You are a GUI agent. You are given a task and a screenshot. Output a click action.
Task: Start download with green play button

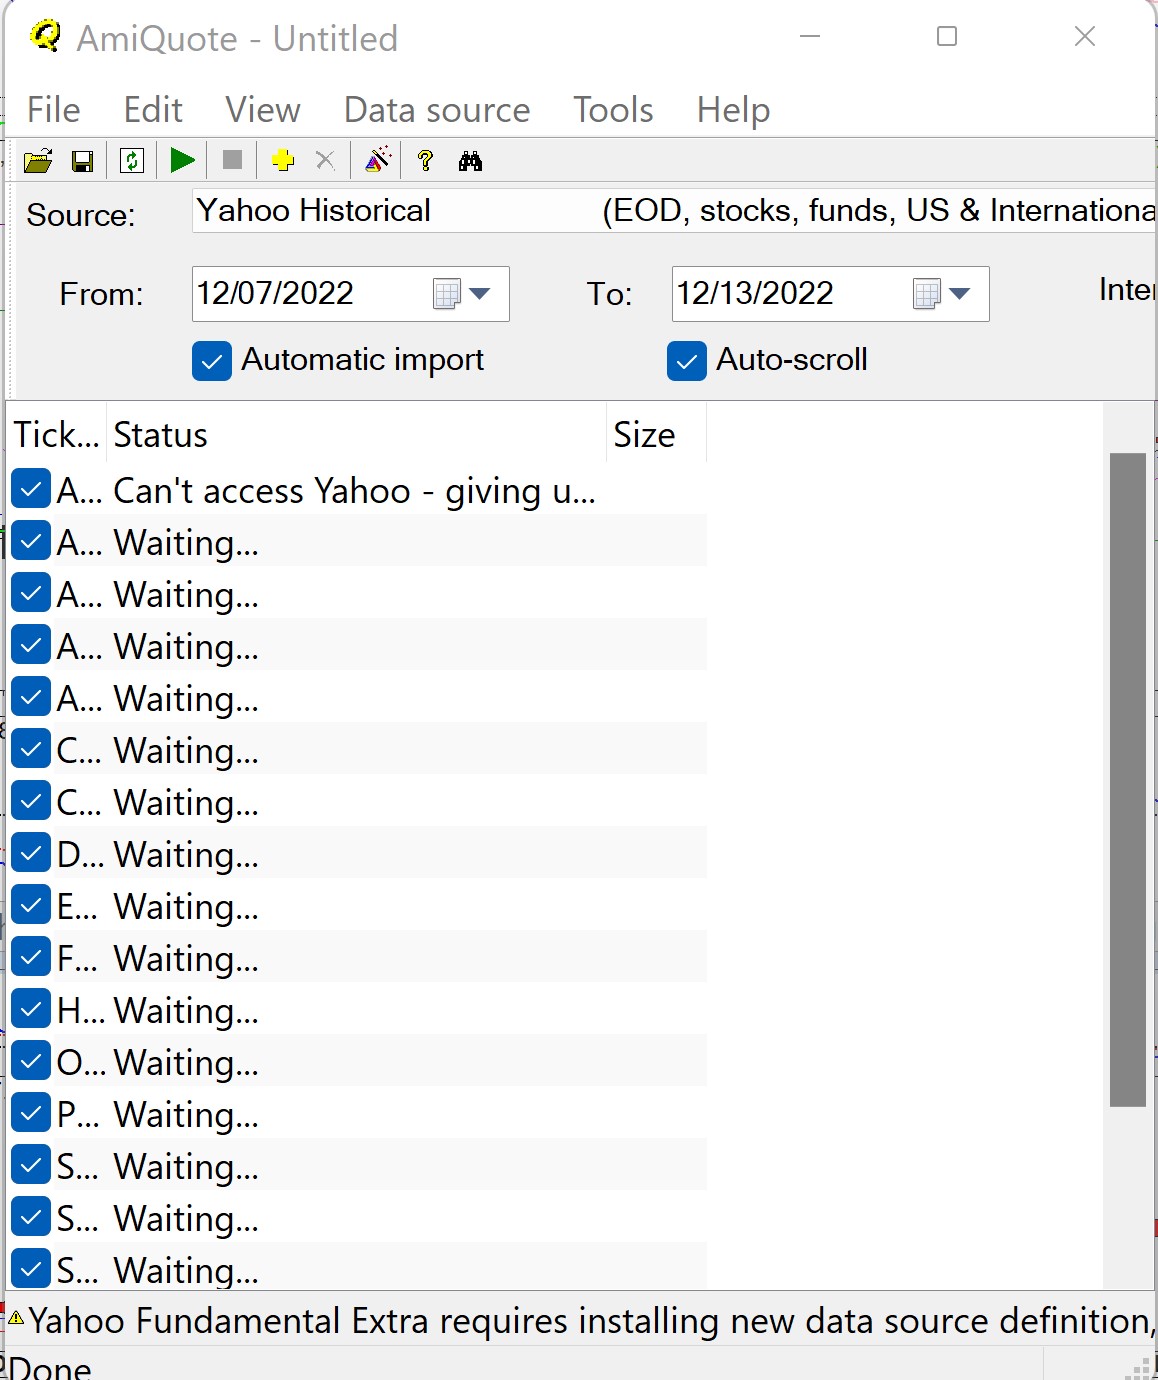pos(182,161)
